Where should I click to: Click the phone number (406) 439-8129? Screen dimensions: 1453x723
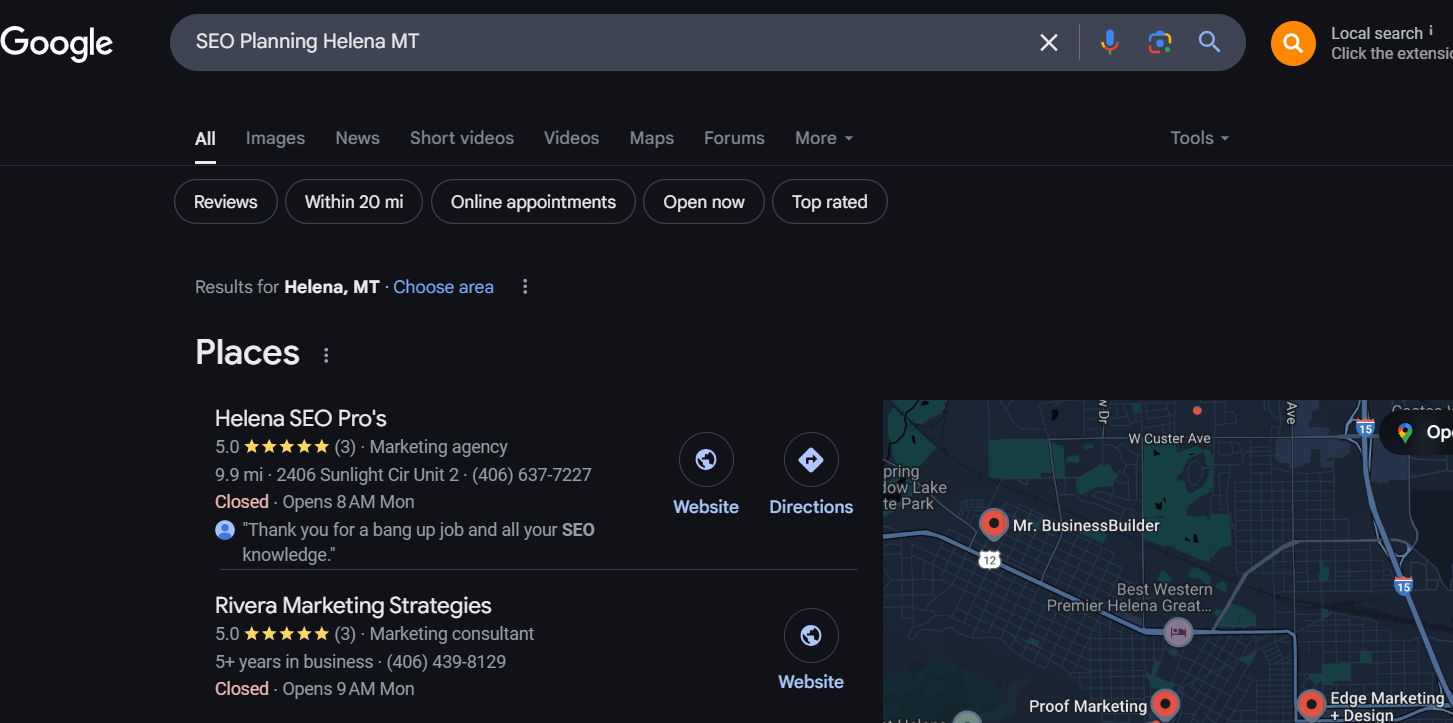coord(446,661)
